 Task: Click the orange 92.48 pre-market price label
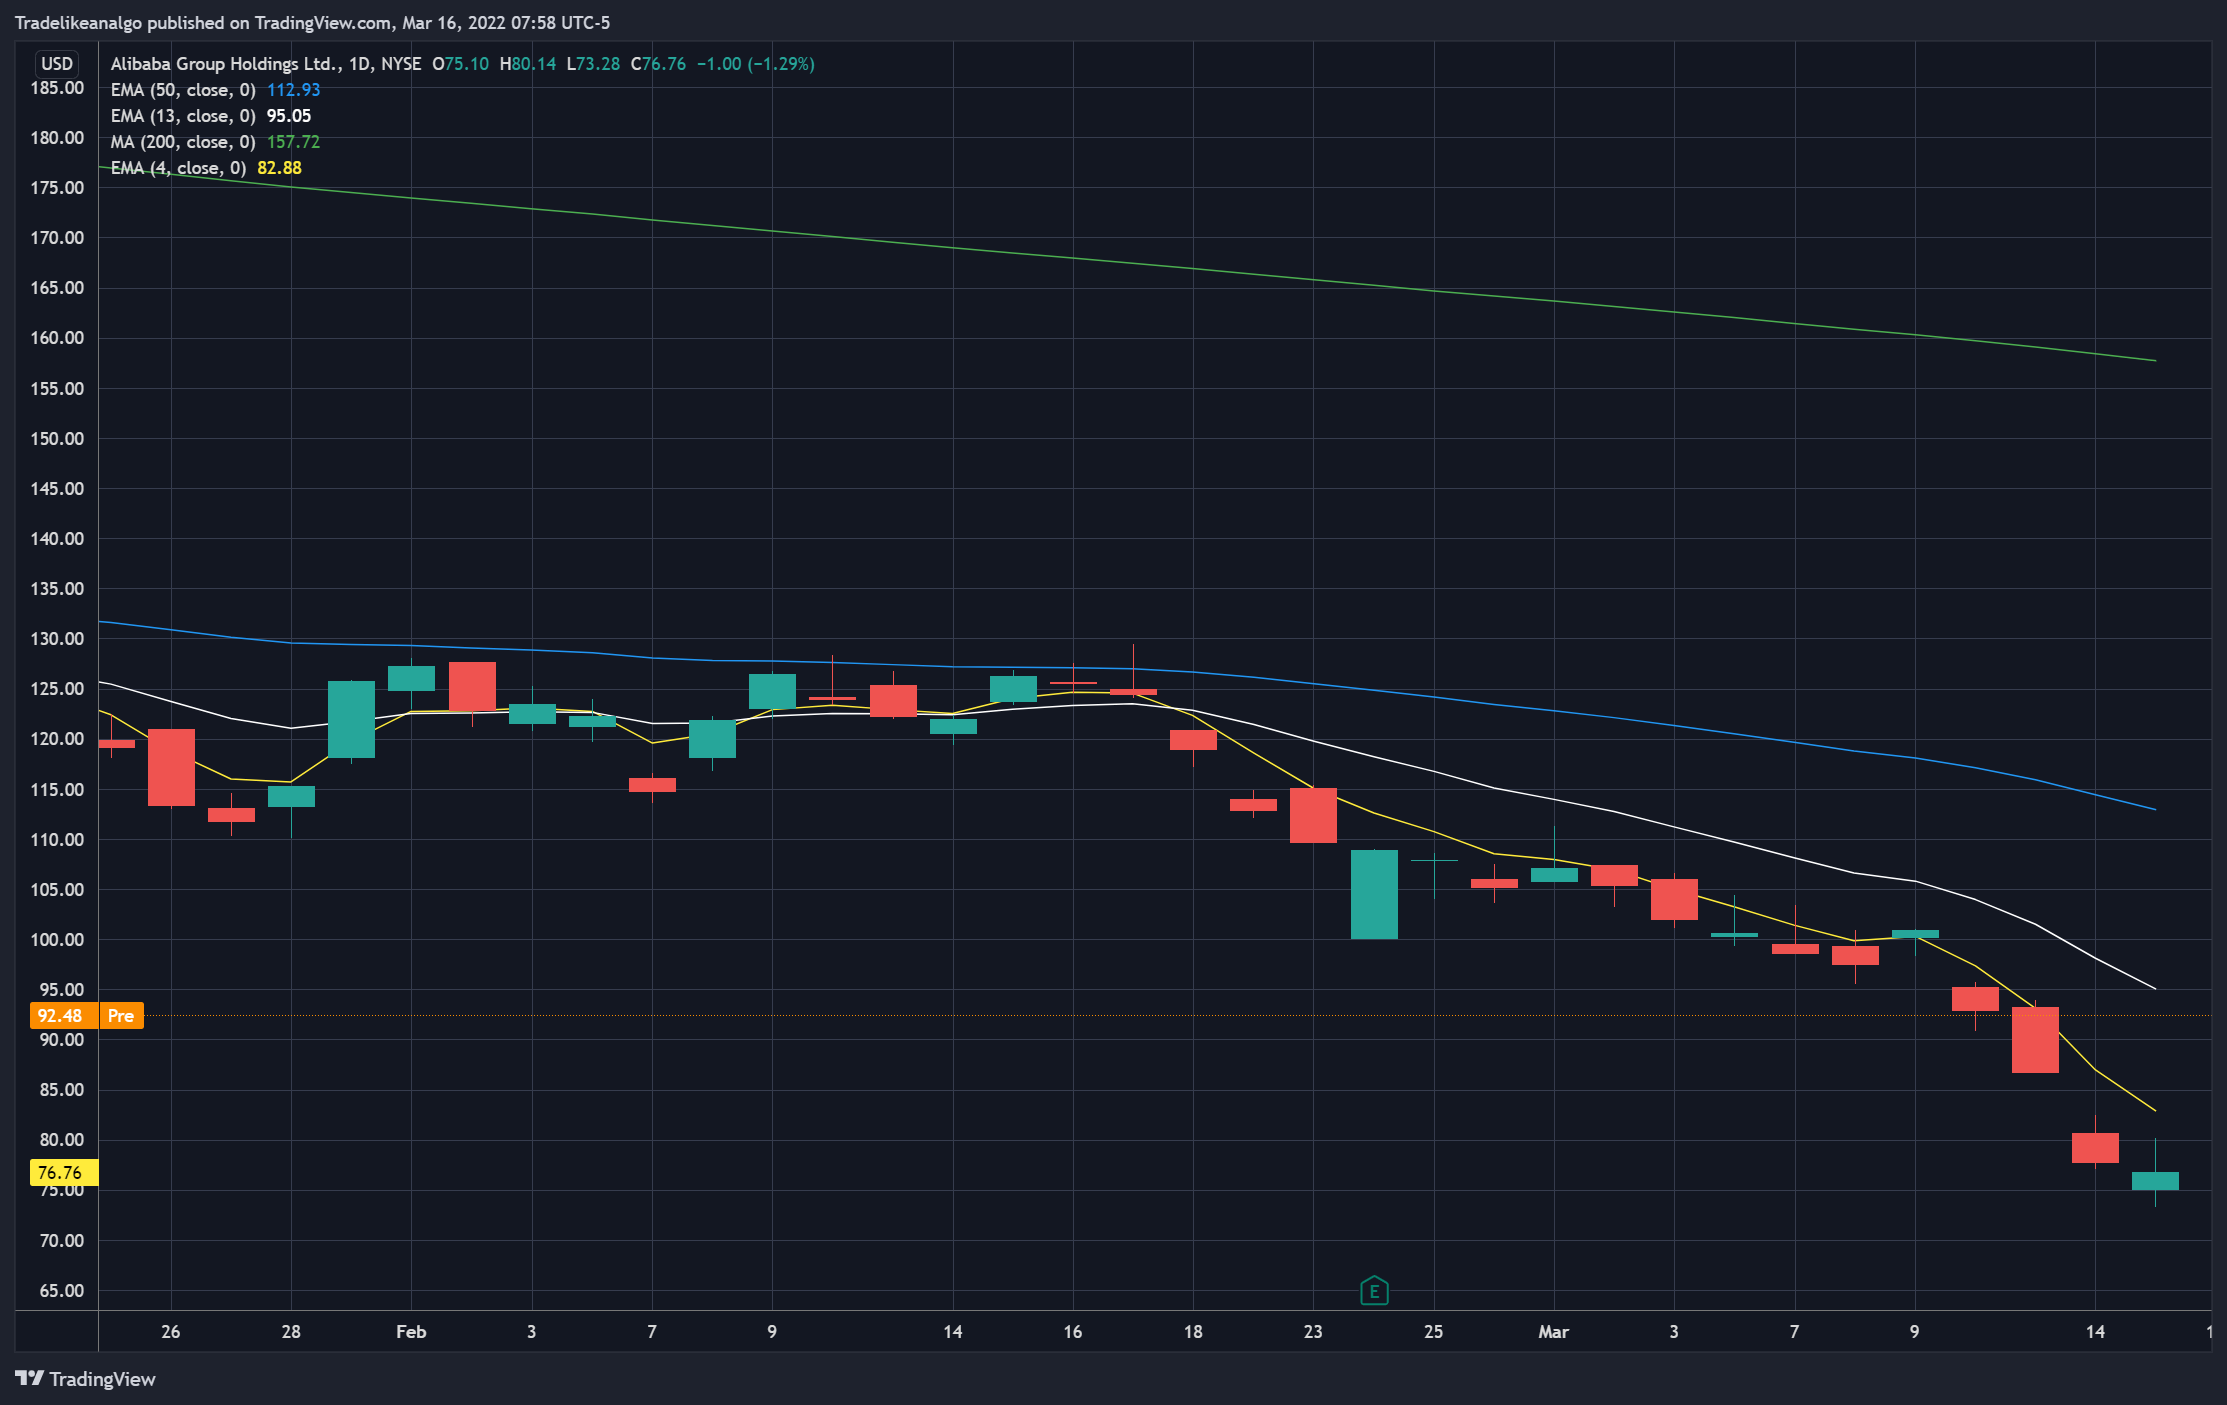pos(64,1016)
